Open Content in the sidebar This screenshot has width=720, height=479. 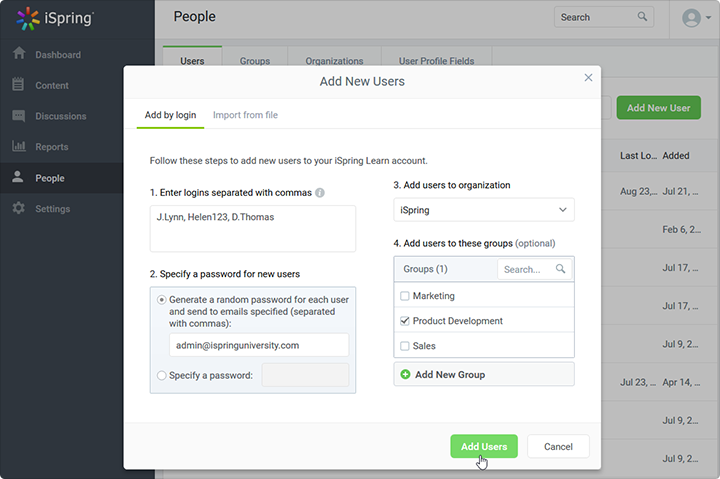[x=52, y=85]
